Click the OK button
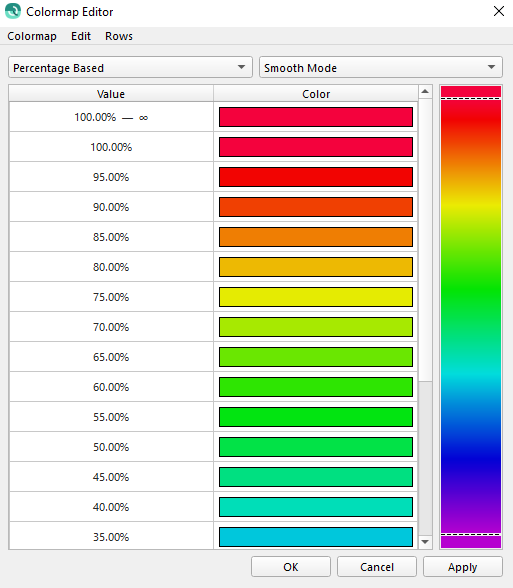Viewport: 513px width, 588px height. coord(291,567)
